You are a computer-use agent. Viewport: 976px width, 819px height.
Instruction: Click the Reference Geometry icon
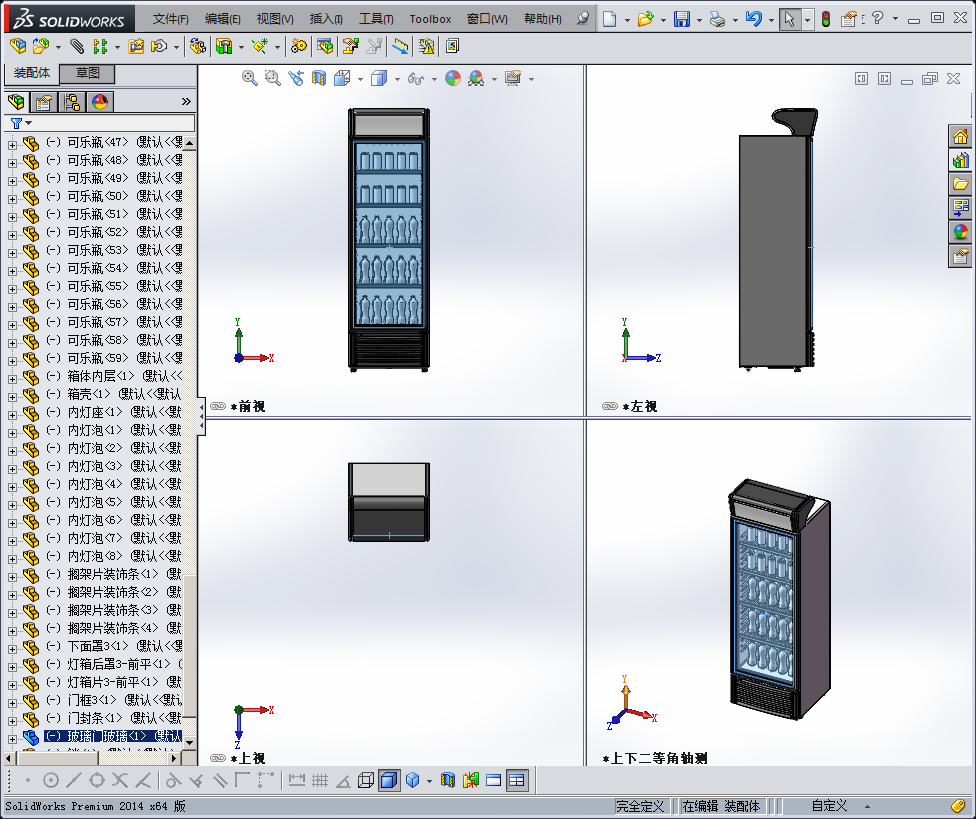click(x=260, y=46)
